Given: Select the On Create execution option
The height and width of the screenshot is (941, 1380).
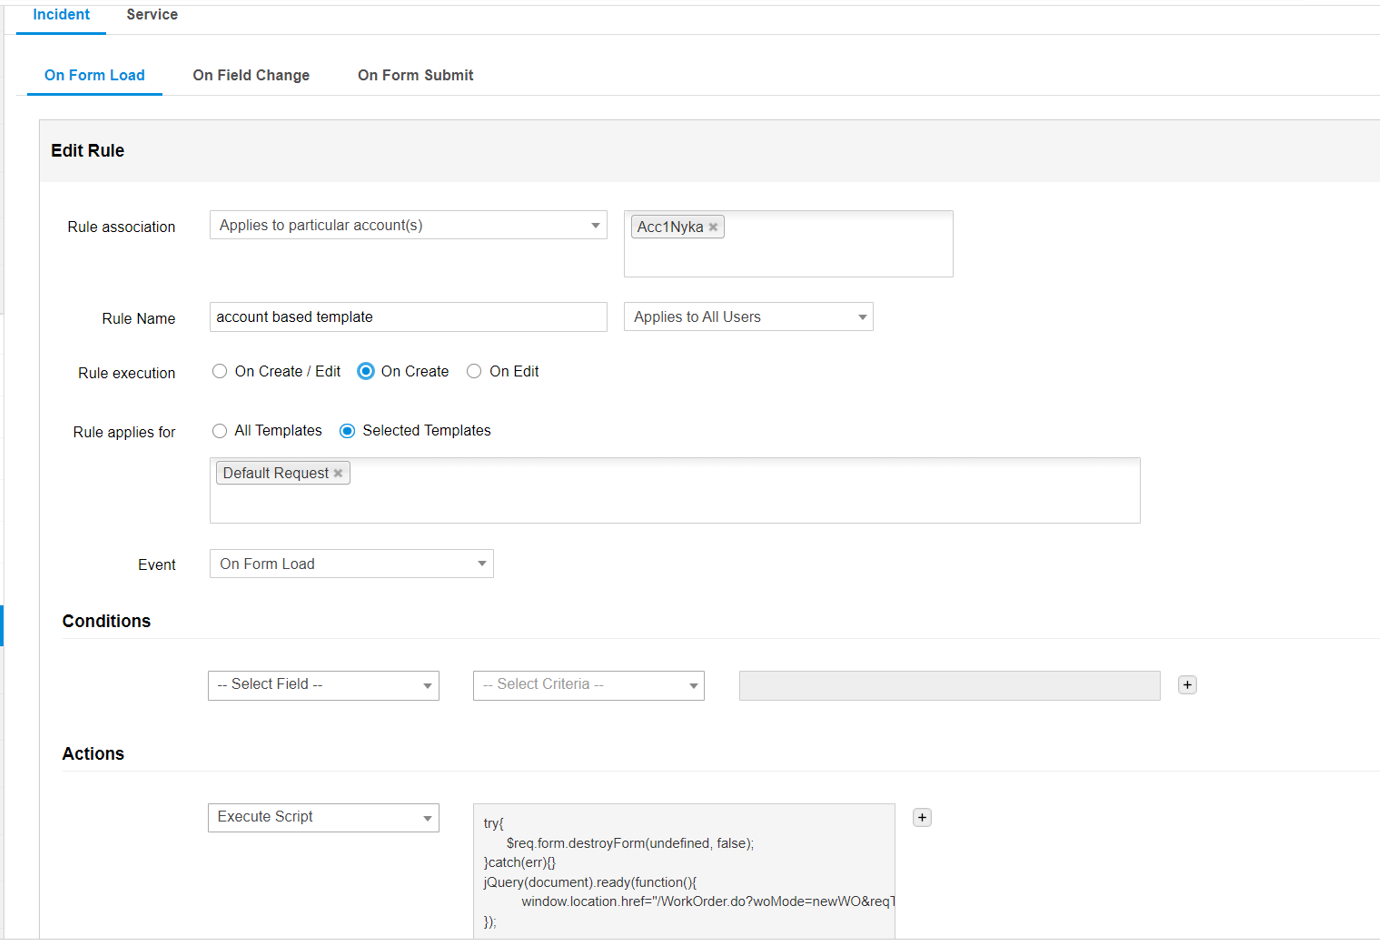Looking at the screenshot, I should (366, 371).
